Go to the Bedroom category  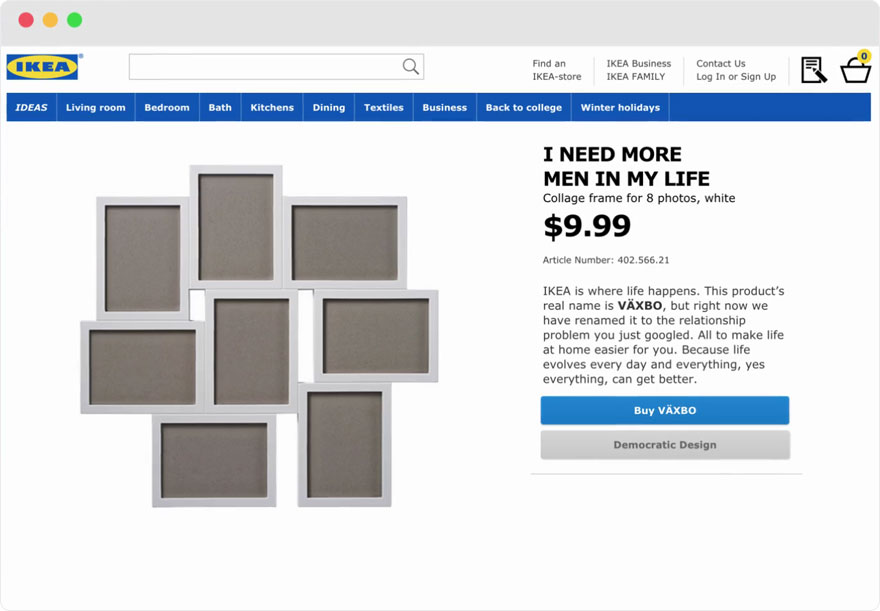pos(166,108)
